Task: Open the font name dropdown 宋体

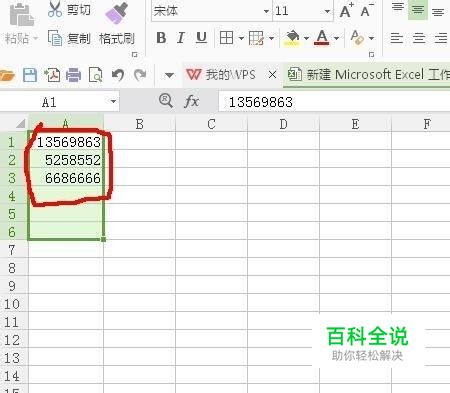Action: coord(266,11)
